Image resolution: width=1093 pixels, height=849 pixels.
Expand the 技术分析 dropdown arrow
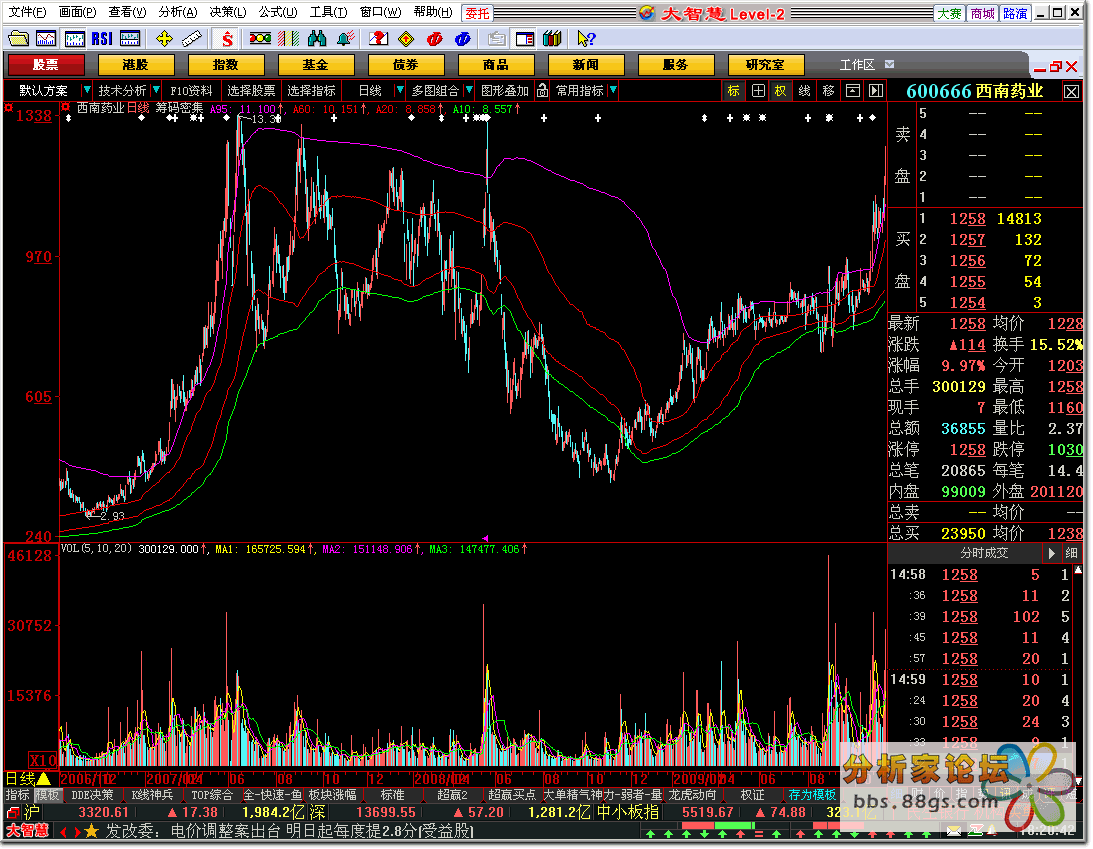156,91
